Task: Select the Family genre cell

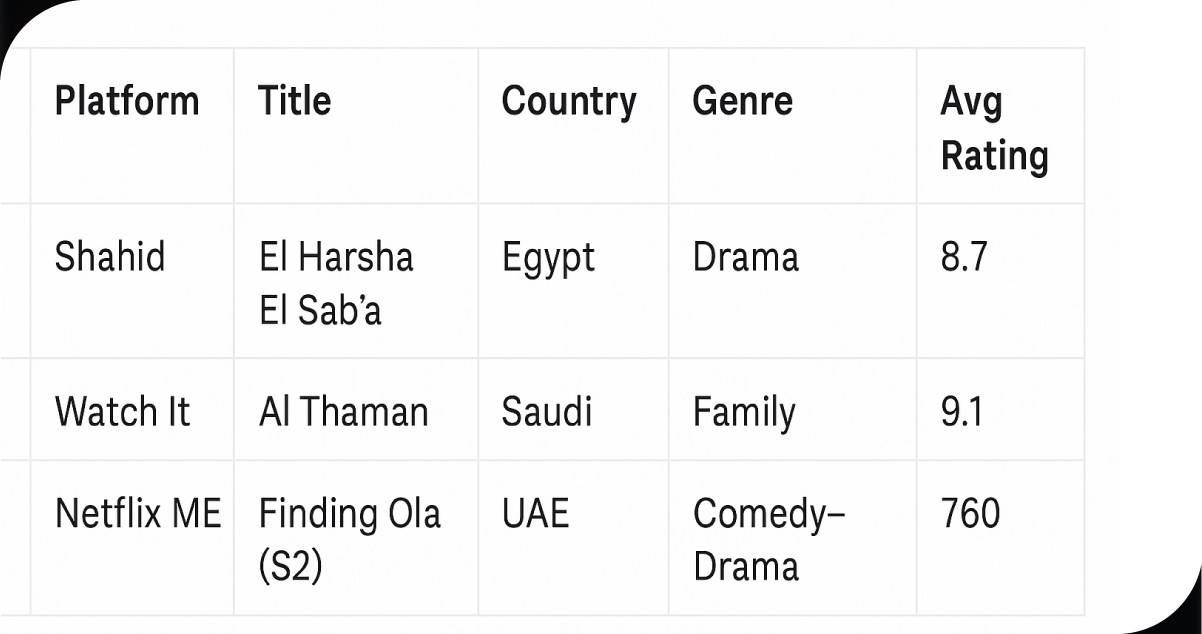Action: click(x=744, y=412)
